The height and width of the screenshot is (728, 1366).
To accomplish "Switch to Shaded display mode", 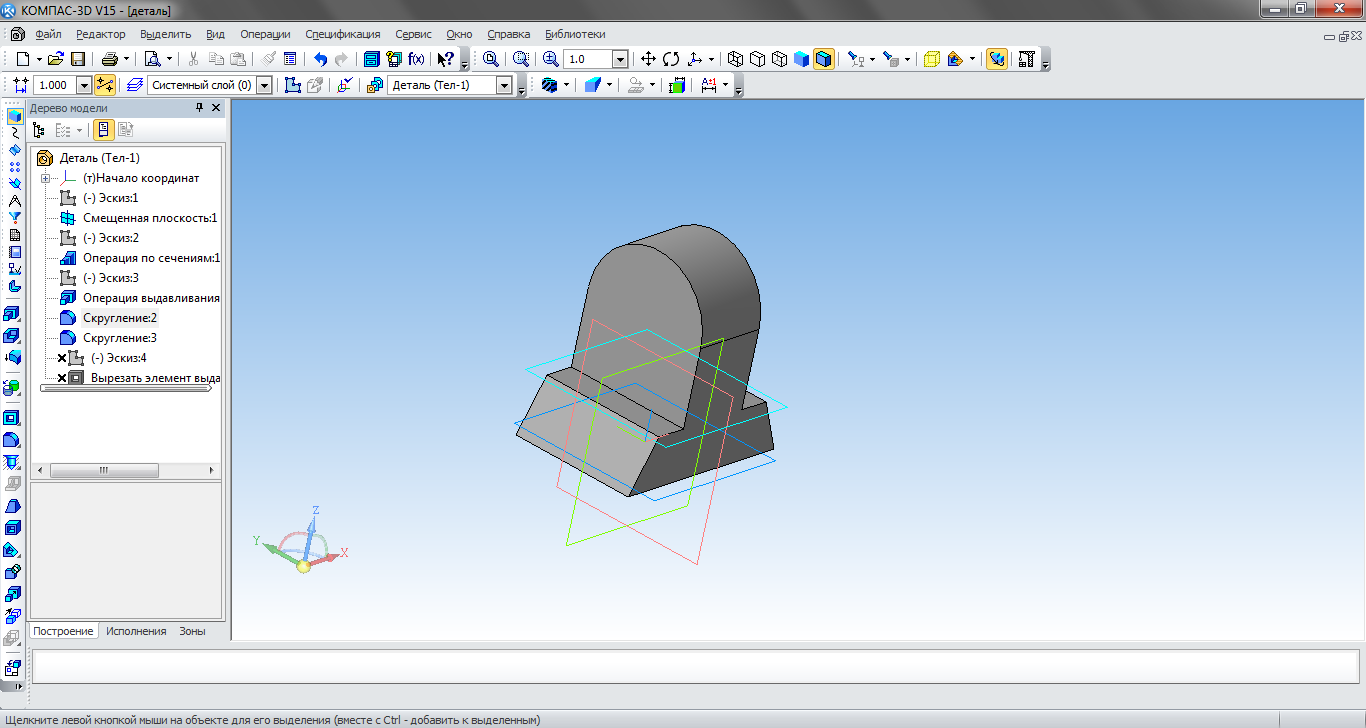I will (802, 59).
